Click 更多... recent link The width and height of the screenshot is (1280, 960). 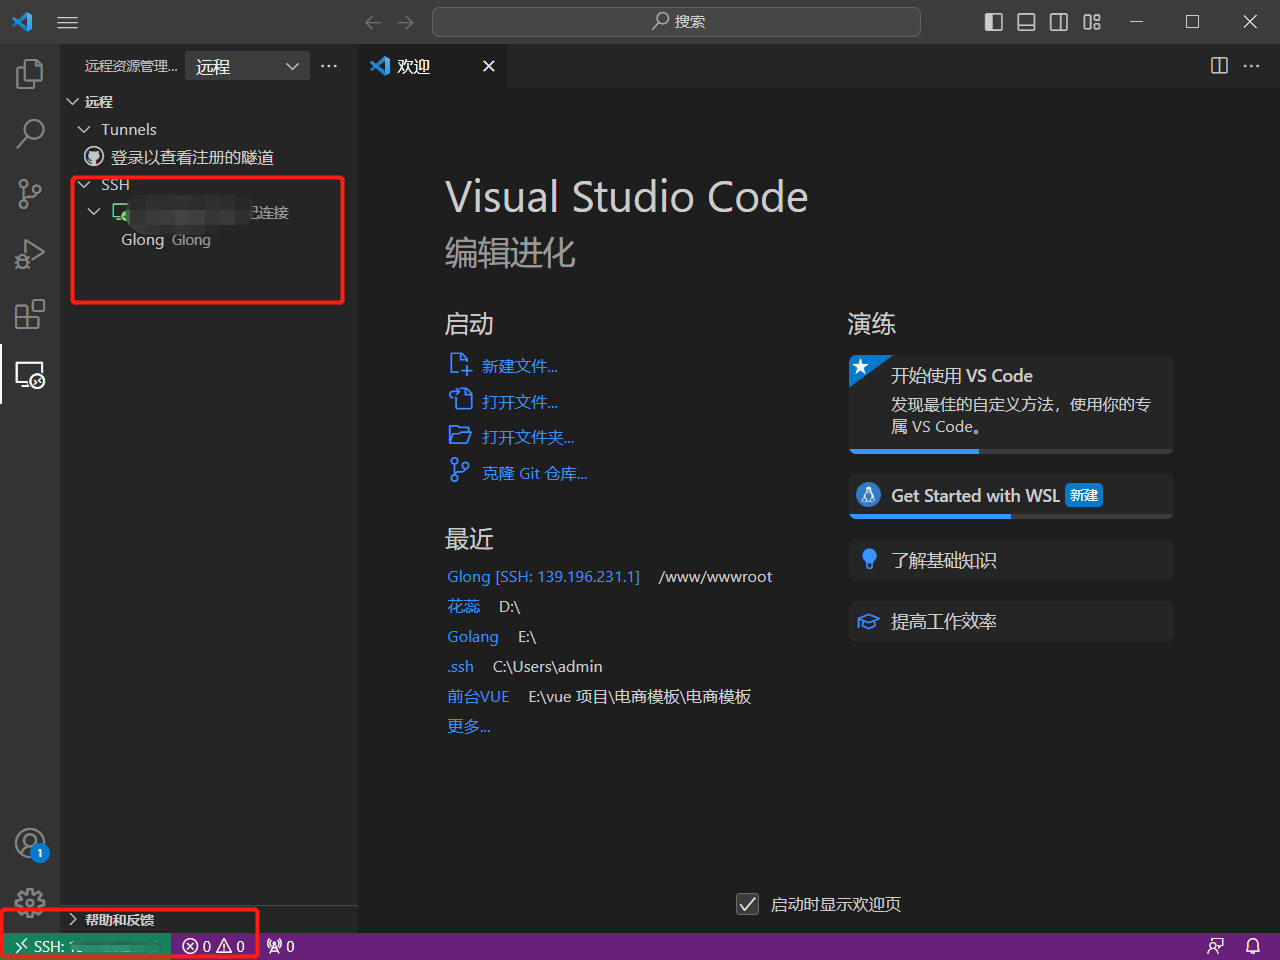469,727
